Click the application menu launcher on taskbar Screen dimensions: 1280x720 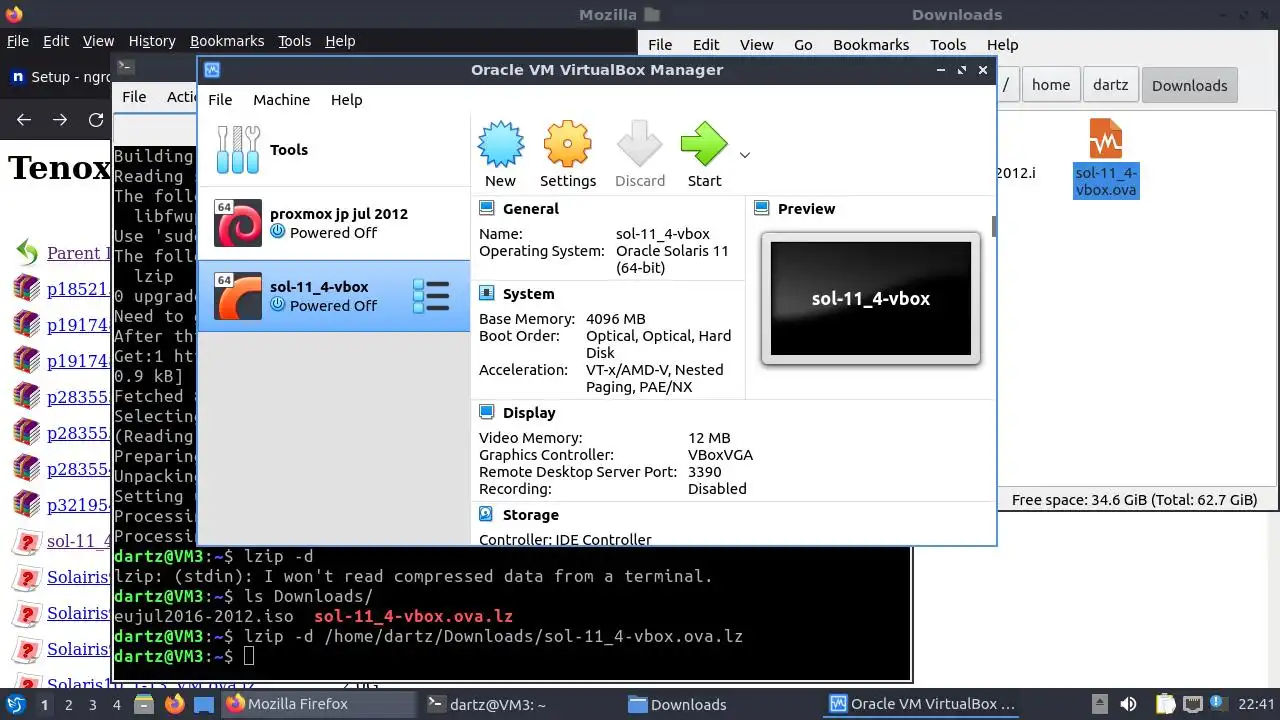tap(16, 704)
